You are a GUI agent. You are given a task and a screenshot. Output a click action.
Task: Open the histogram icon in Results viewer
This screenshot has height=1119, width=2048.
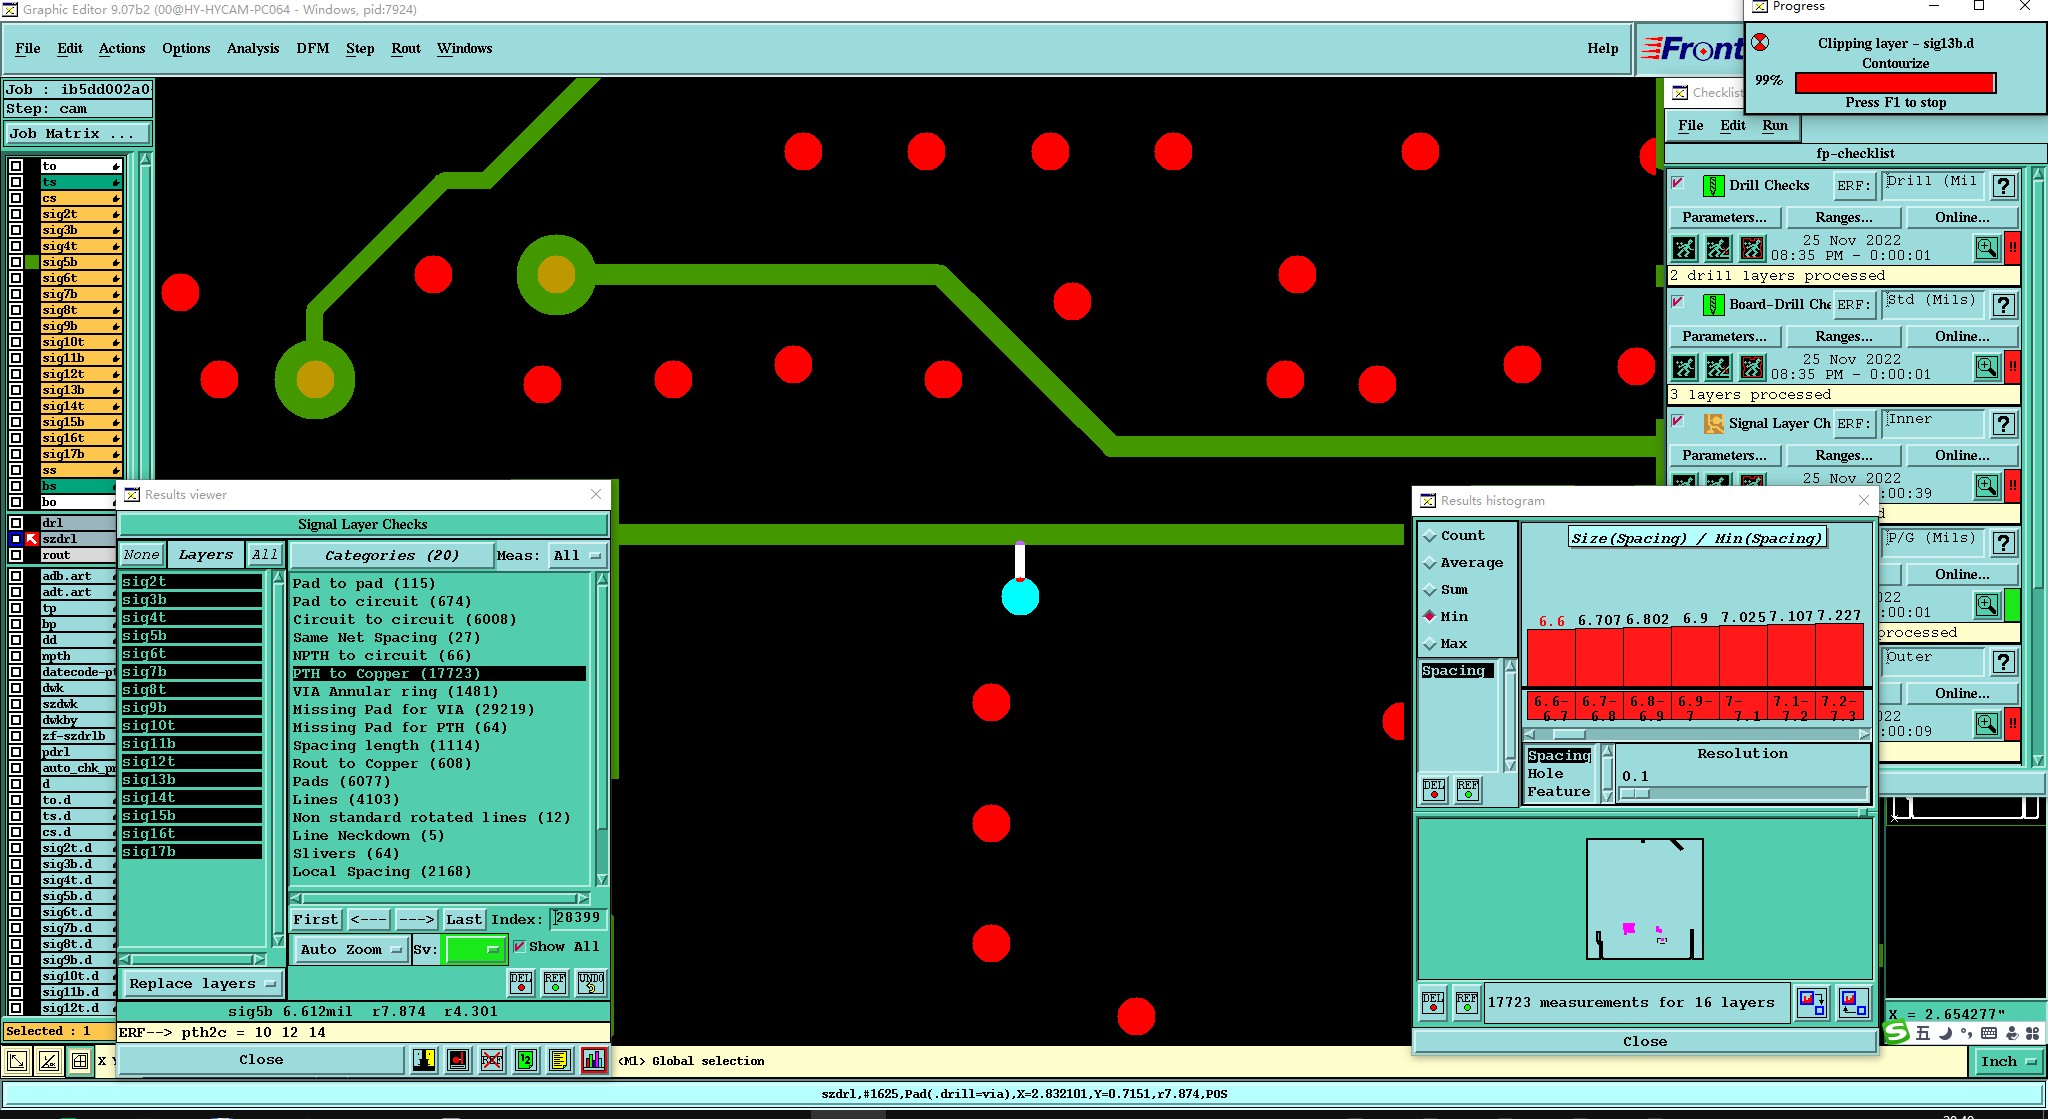(594, 1060)
